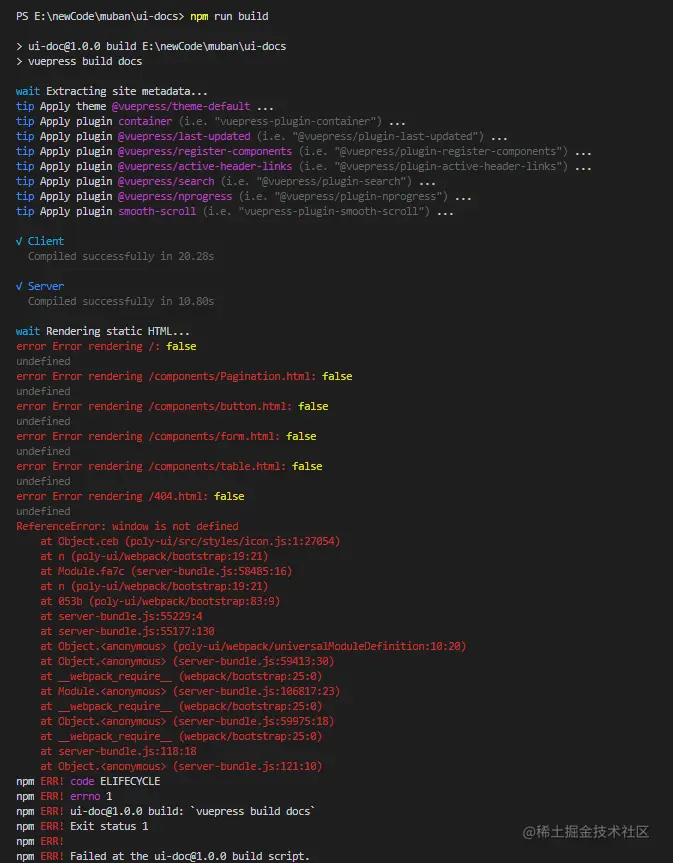
Task: Click the checkmark beside Server
Action: click(20, 286)
